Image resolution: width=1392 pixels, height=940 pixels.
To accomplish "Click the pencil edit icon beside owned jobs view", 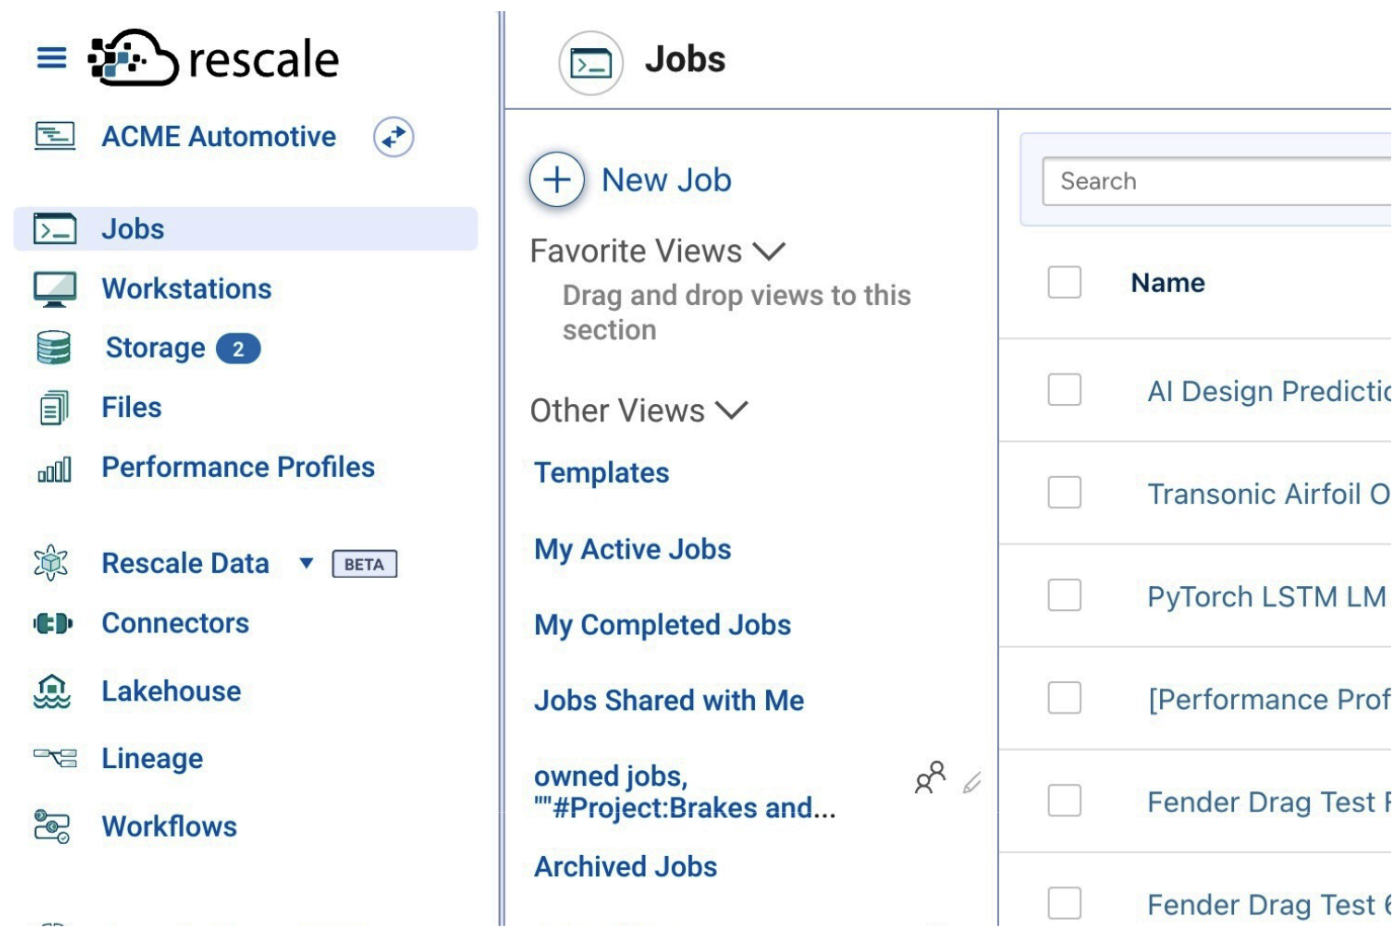I will coord(972,783).
